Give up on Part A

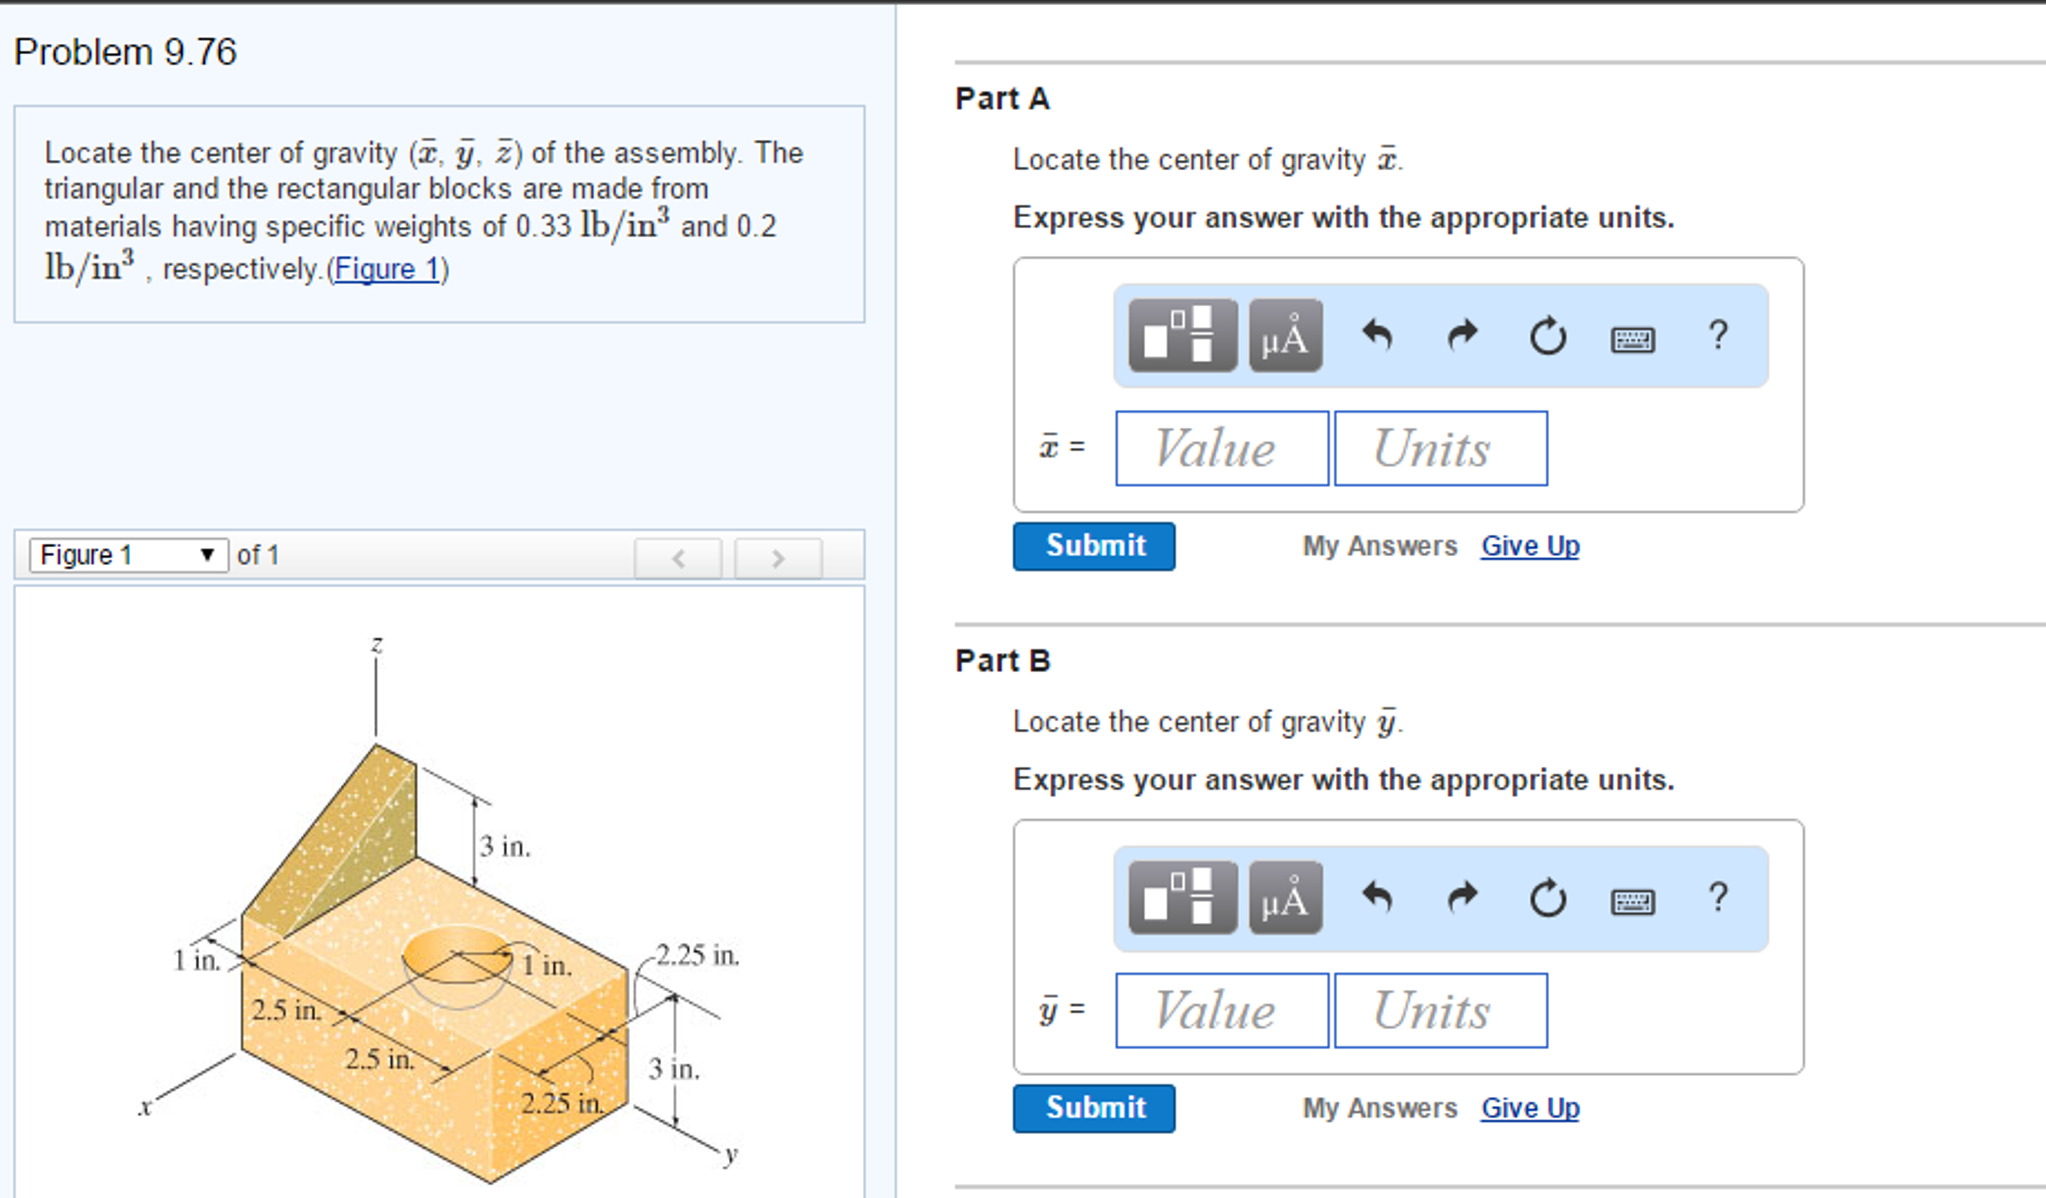(x=1530, y=546)
